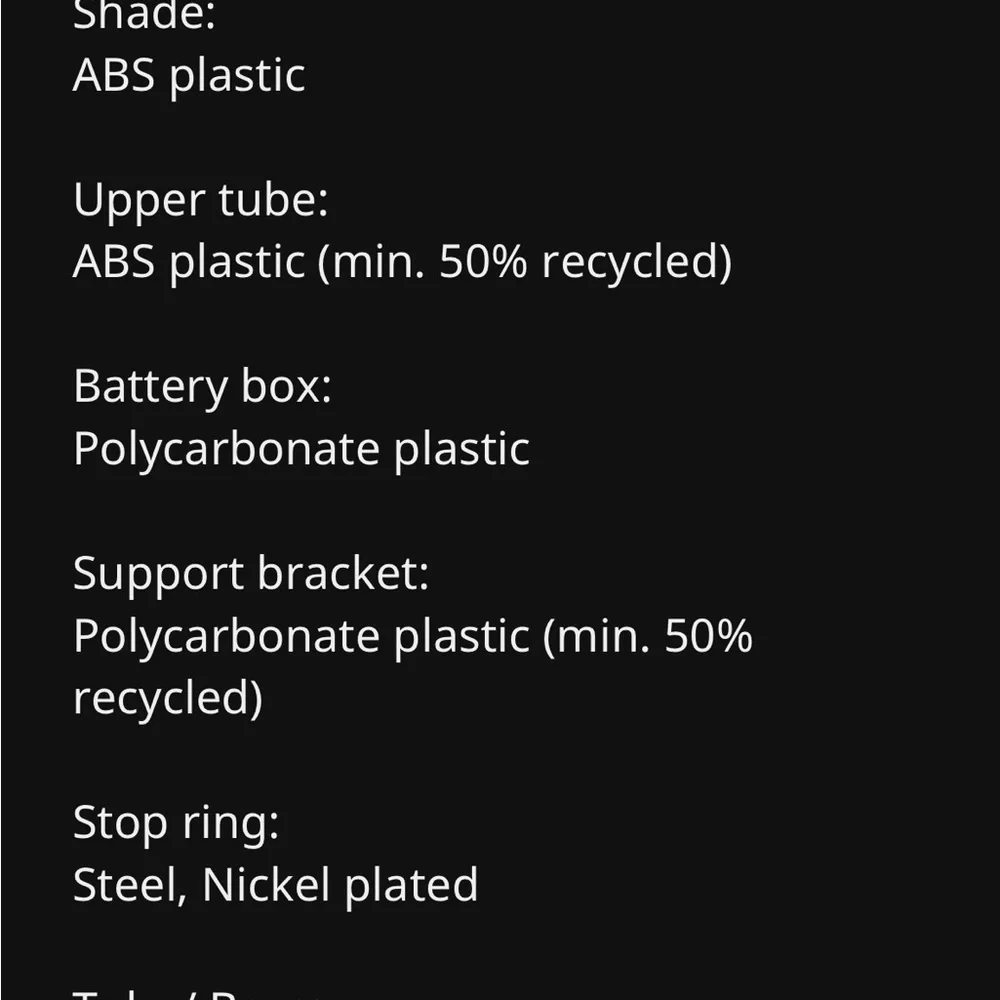
Task: Click the word "bracket:" in Support bracket heading
Action: (343, 573)
